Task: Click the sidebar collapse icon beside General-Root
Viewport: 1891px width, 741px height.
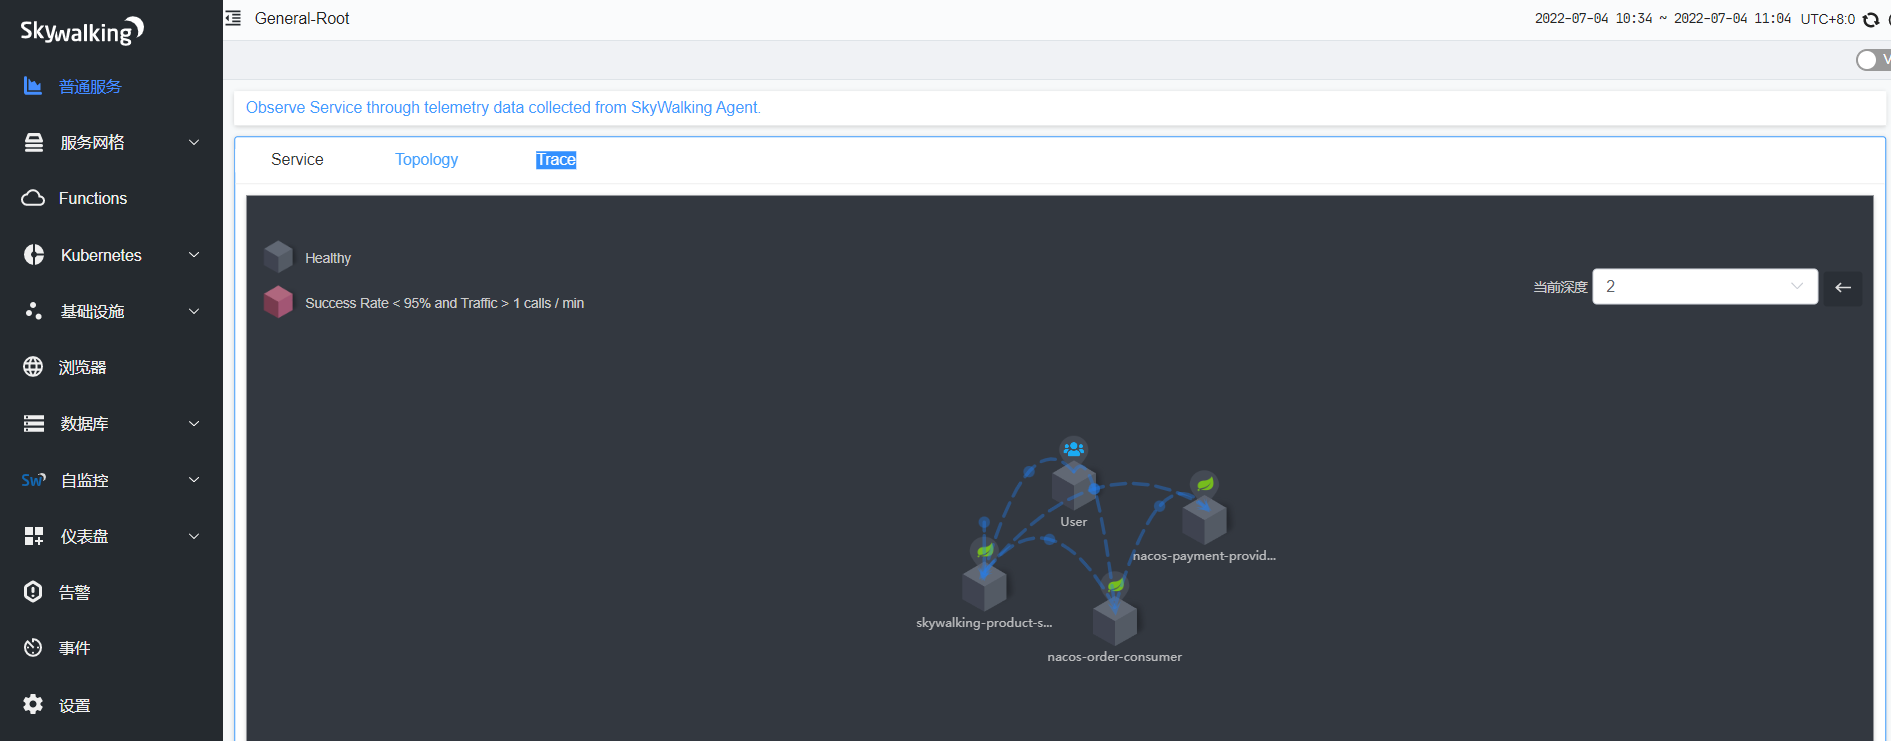Action: (233, 18)
